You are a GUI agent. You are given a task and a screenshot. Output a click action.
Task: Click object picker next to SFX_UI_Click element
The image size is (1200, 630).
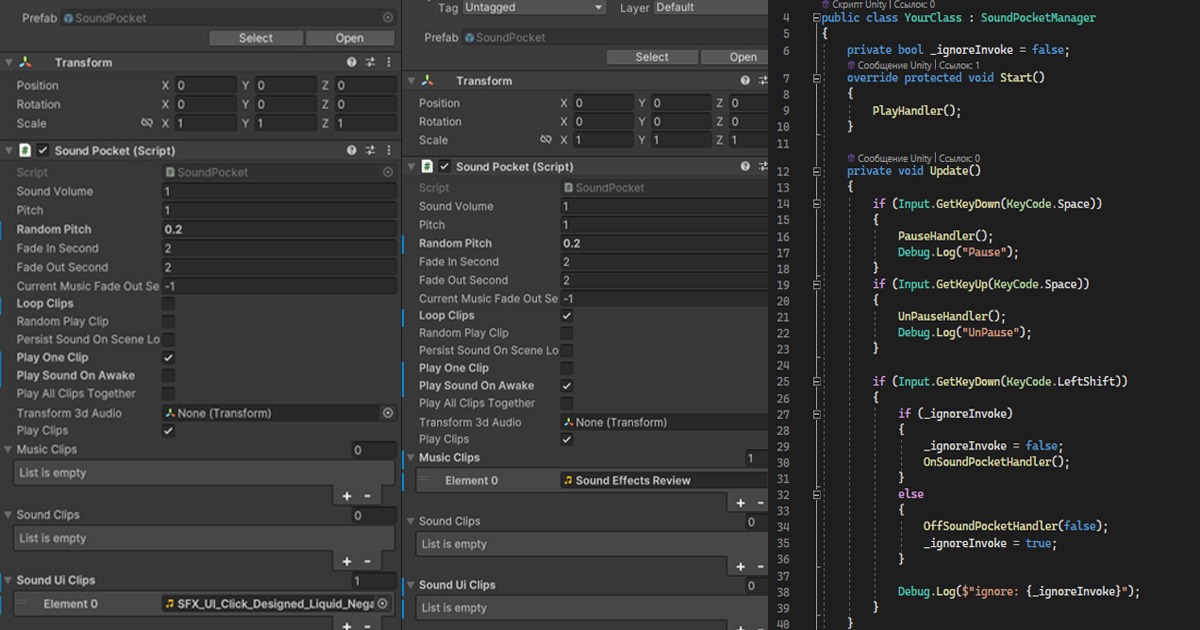click(383, 604)
